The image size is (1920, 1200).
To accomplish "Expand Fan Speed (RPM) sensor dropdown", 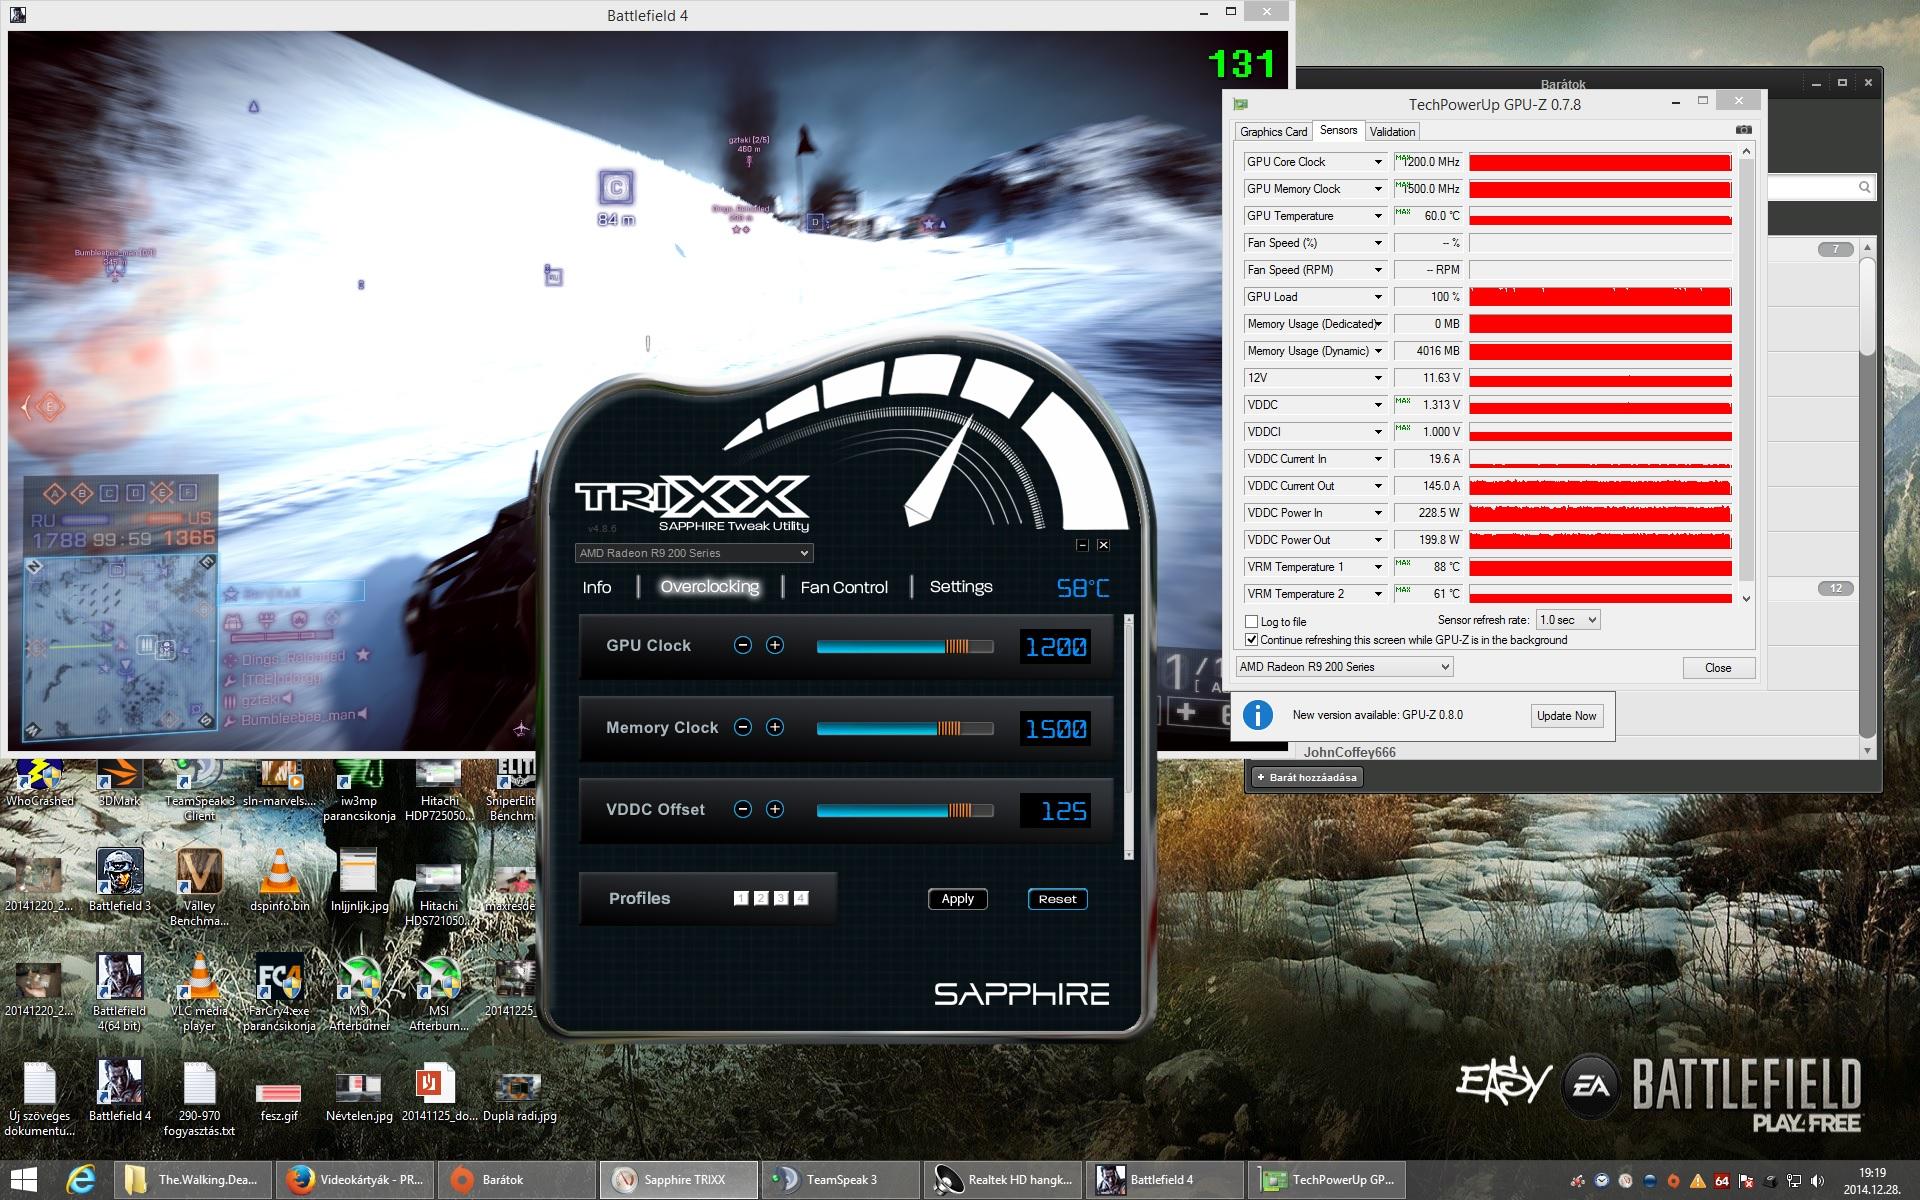I will coord(1378,270).
